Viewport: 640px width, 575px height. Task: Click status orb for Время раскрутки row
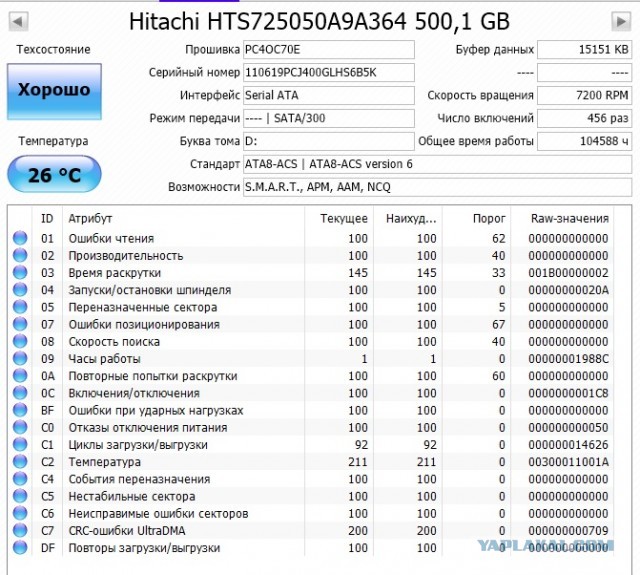click(20, 272)
